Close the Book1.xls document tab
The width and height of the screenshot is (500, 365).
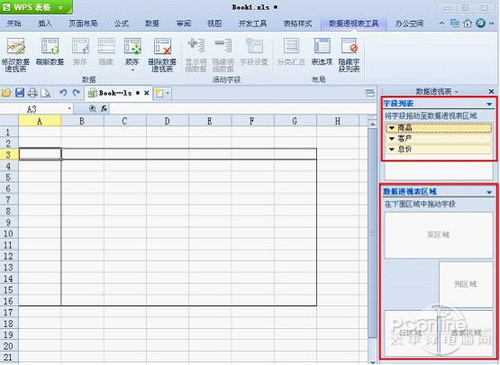146,93
